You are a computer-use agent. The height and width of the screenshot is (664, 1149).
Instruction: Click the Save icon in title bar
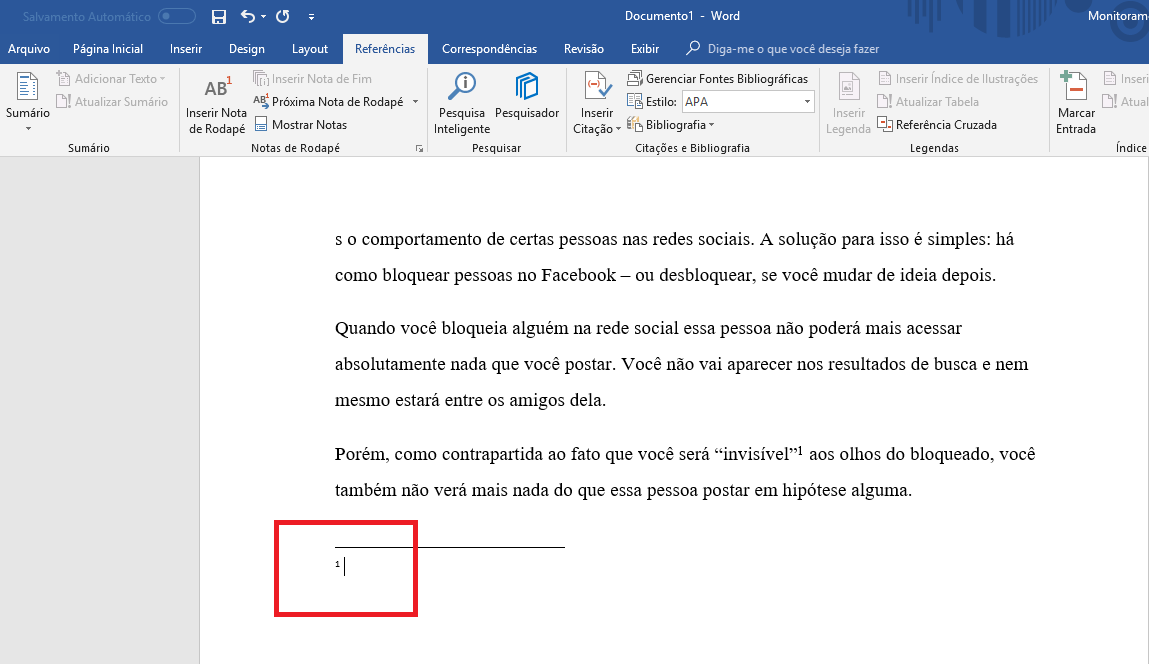(219, 16)
